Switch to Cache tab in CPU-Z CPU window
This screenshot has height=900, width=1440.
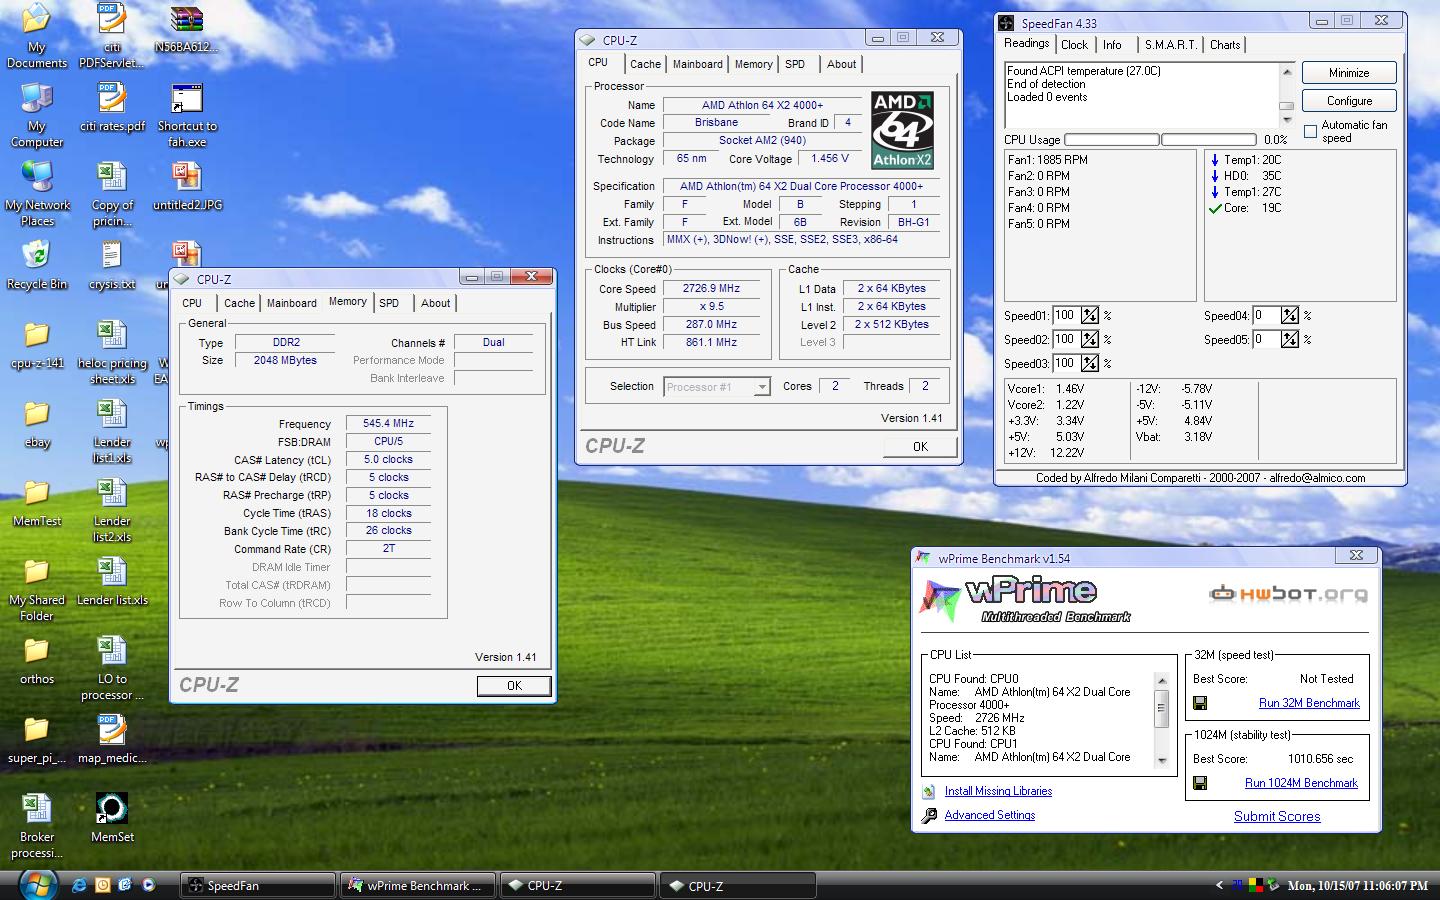pos(645,64)
